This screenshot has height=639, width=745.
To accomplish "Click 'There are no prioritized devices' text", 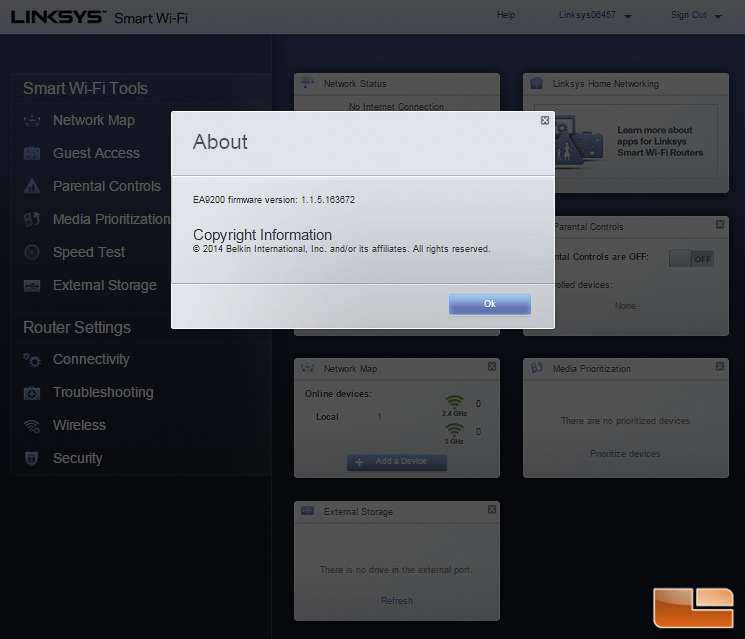I will click(625, 421).
